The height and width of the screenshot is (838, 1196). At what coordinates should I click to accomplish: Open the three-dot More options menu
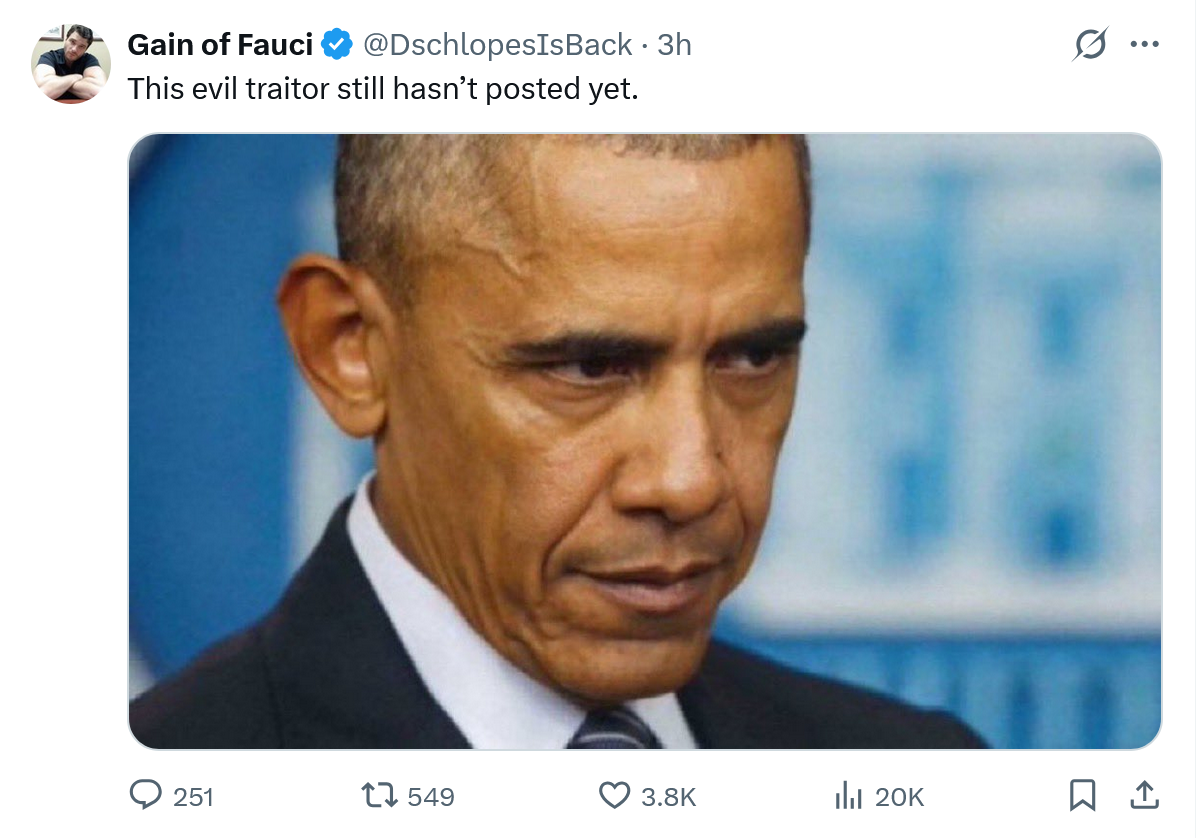click(1144, 45)
